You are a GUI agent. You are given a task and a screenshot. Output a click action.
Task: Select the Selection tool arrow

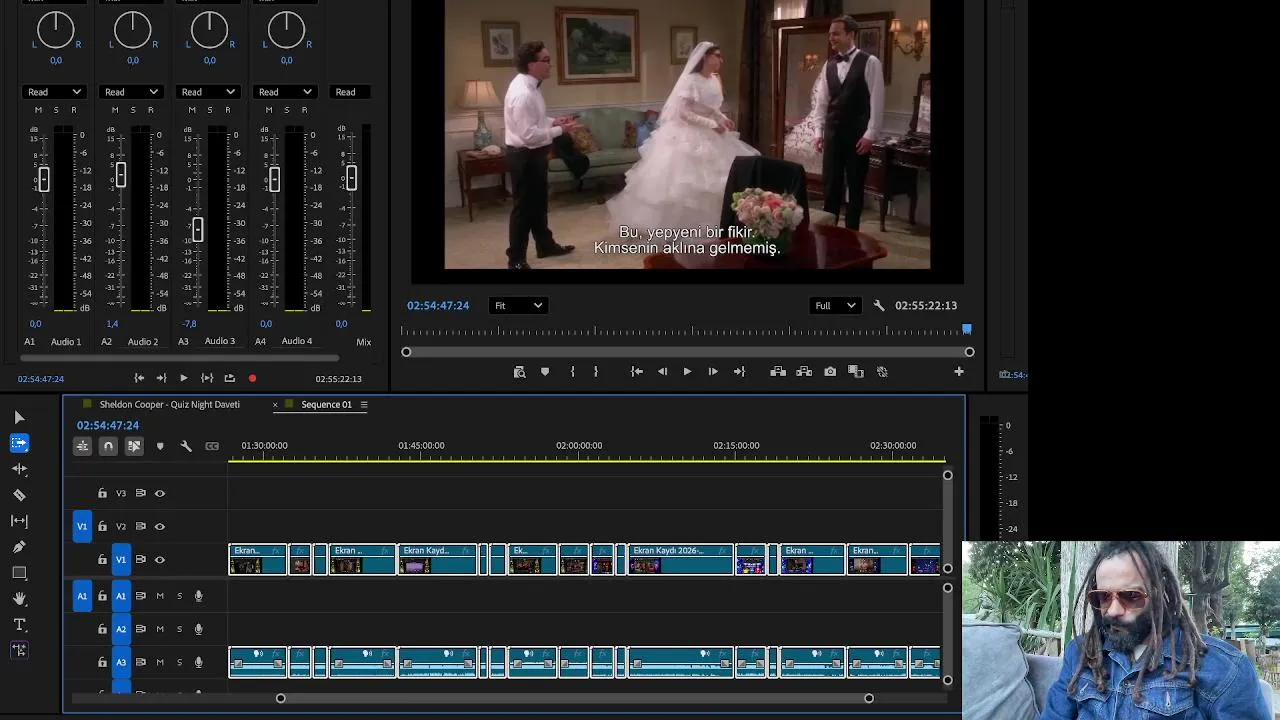pyautogui.click(x=19, y=417)
